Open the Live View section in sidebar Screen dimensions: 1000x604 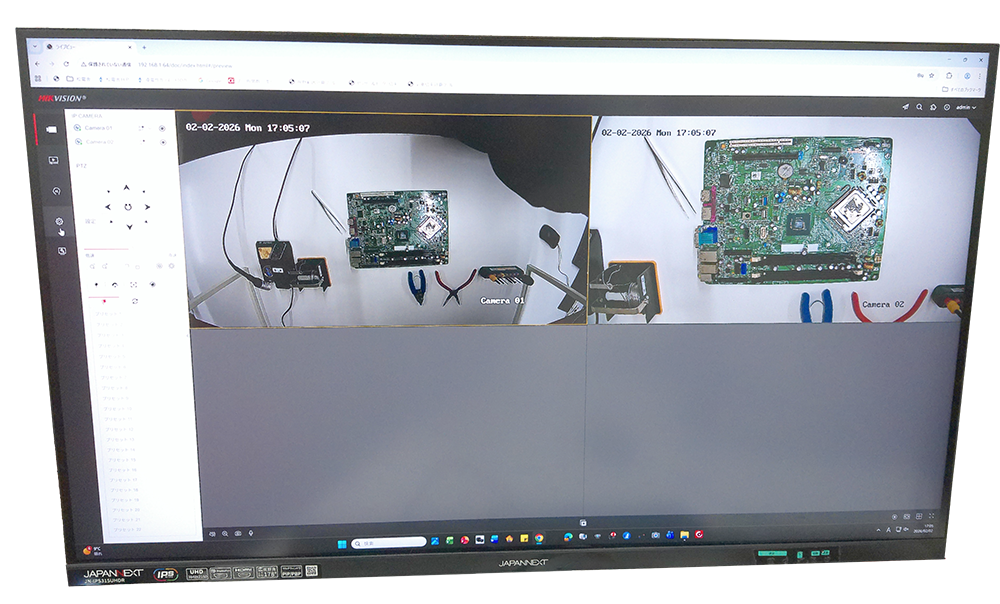pos(51,128)
